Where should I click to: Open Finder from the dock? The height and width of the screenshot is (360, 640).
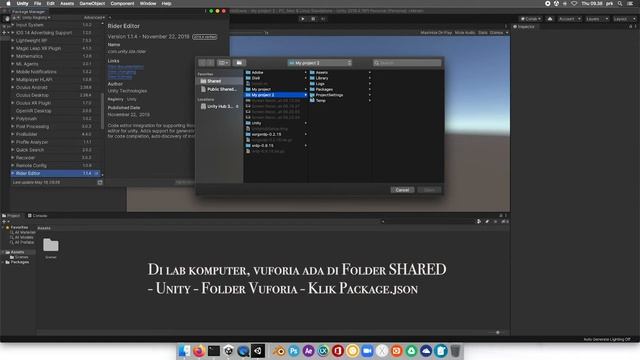pos(184,351)
